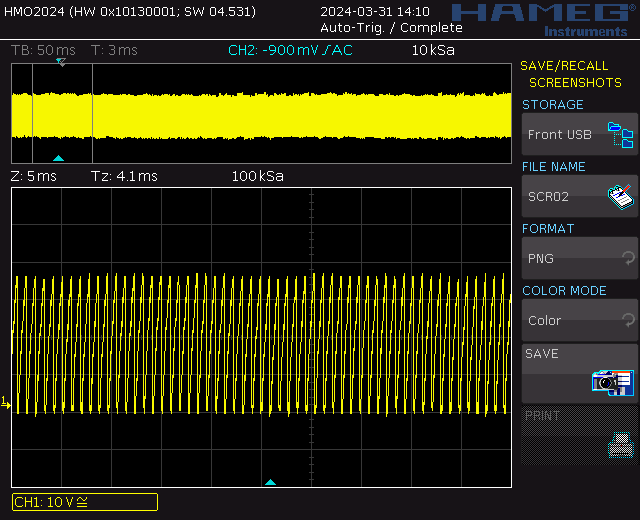
Task: Select the PNG format option
Action: point(580,258)
